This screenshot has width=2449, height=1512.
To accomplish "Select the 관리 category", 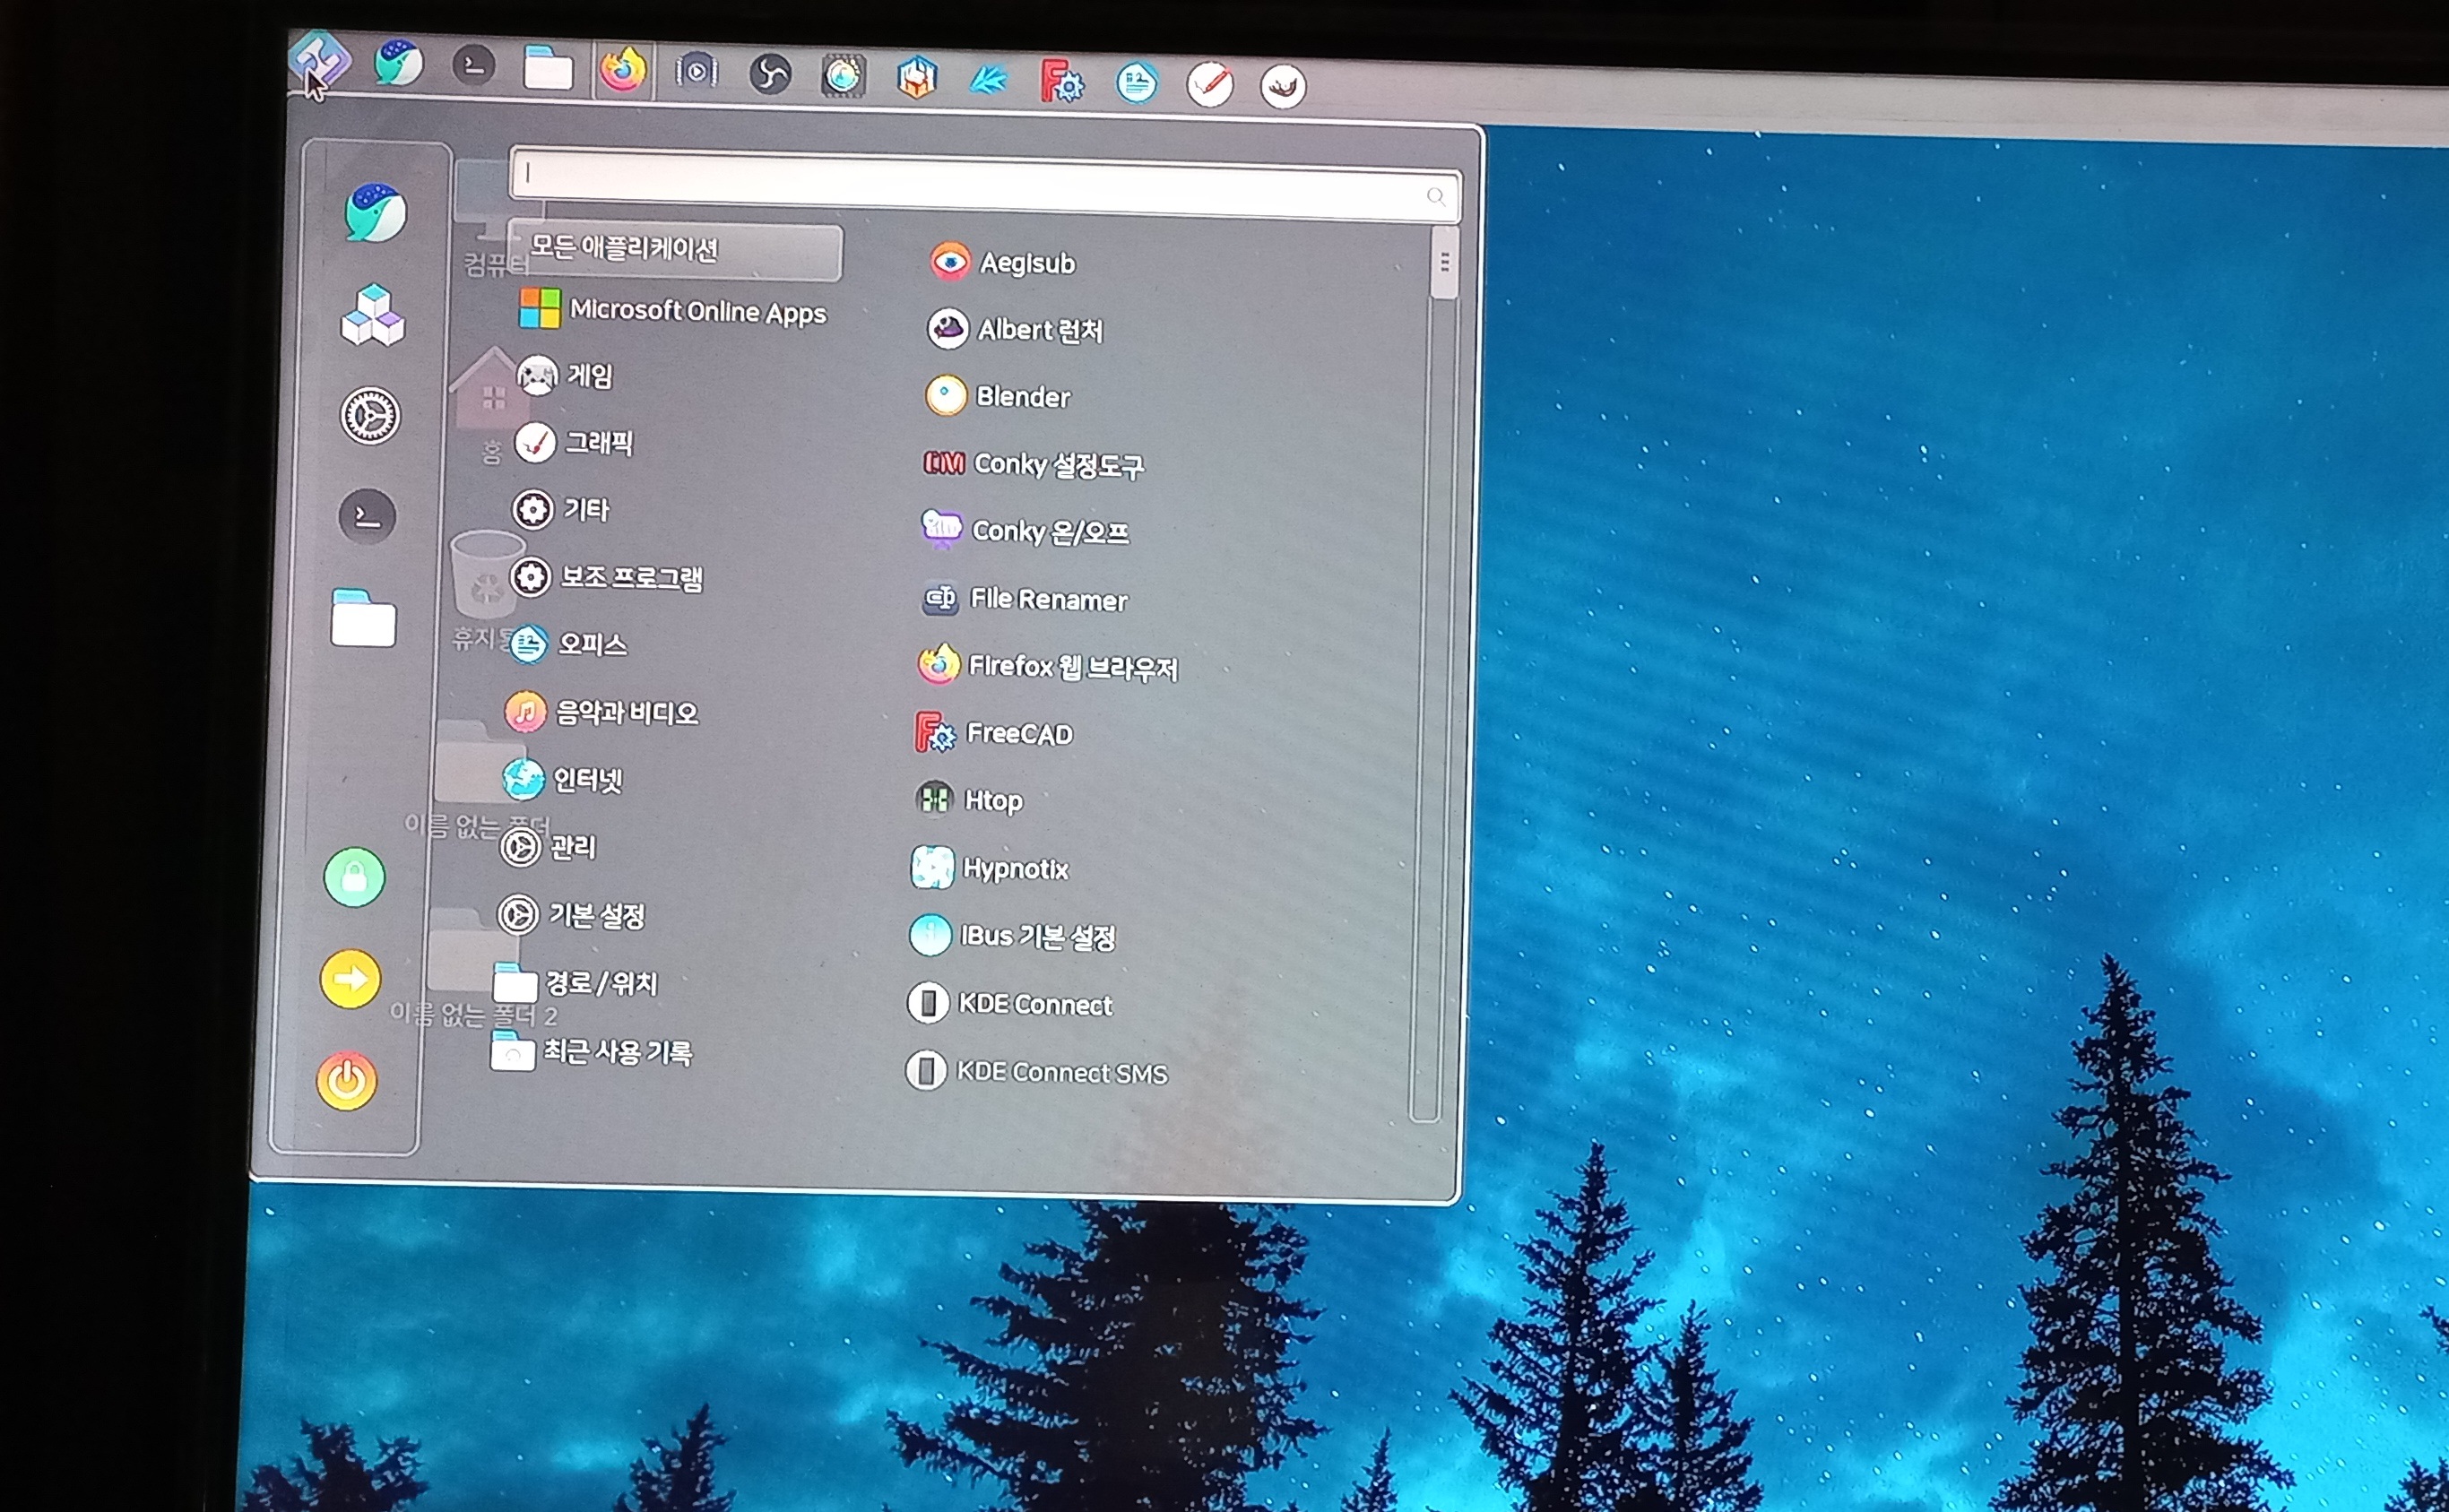I will [x=548, y=847].
